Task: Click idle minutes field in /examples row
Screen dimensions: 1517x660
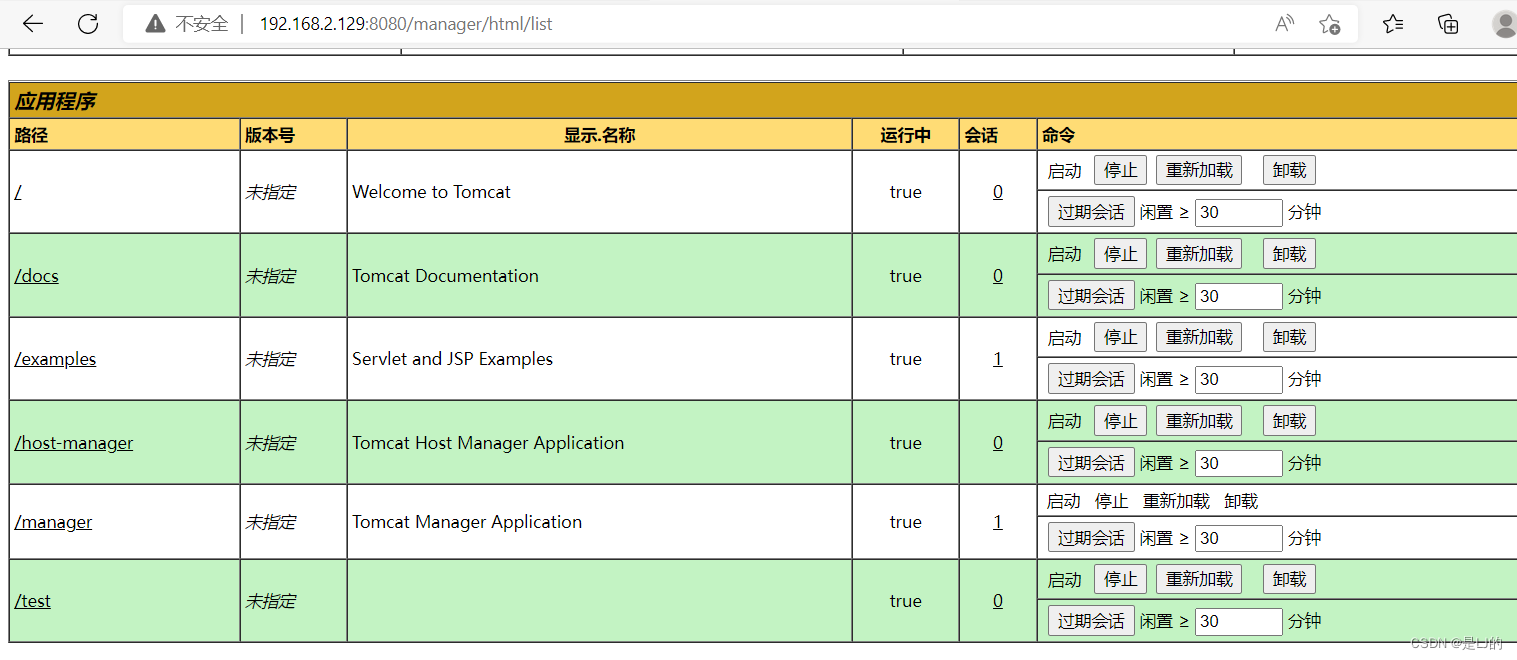Action: point(1238,380)
